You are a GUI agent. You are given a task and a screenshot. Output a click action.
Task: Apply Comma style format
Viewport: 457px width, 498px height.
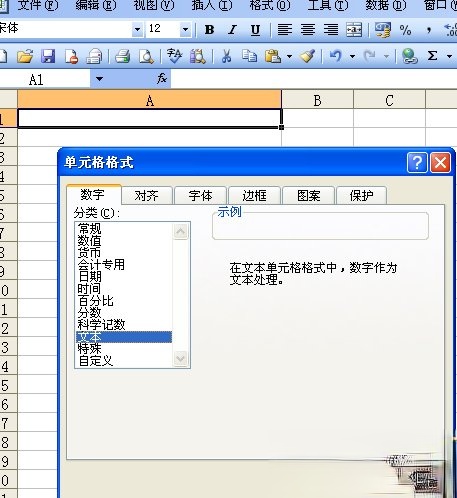pyautogui.click(x=429, y=30)
